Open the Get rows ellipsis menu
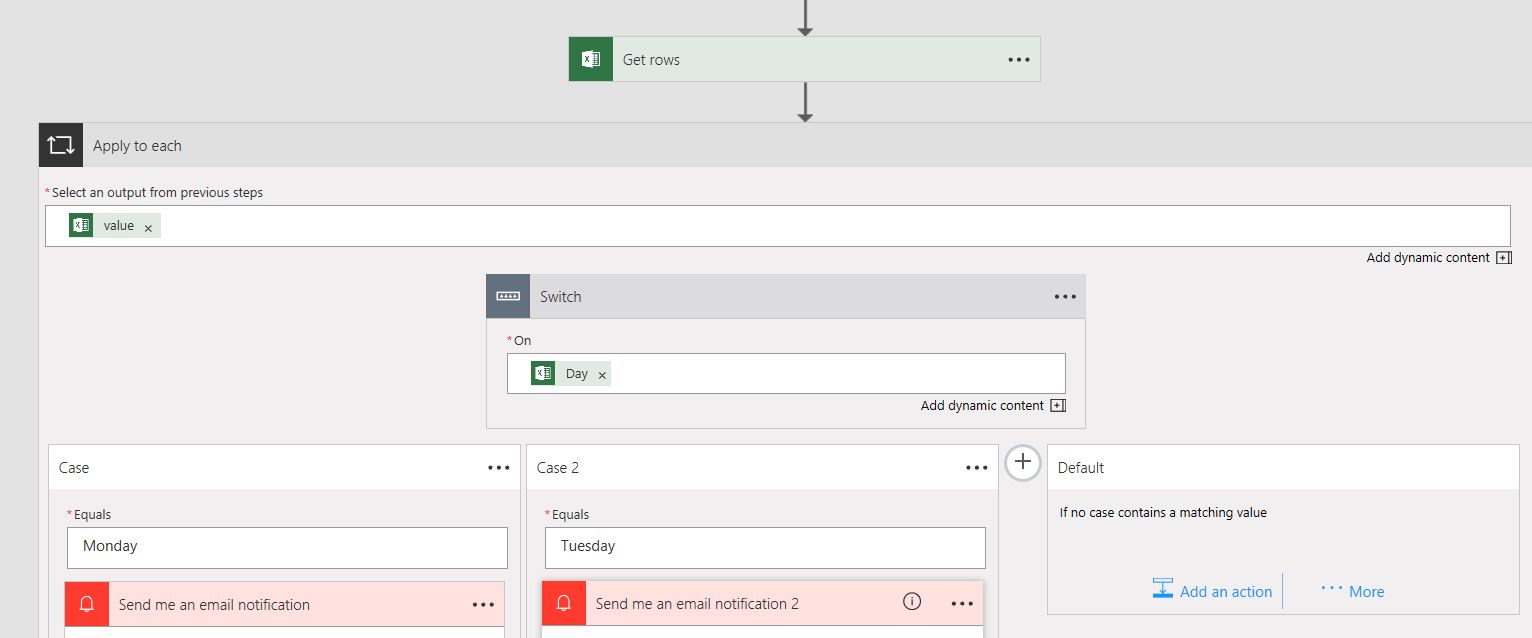This screenshot has width=1532, height=638. pyautogui.click(x=1018, y=60)
